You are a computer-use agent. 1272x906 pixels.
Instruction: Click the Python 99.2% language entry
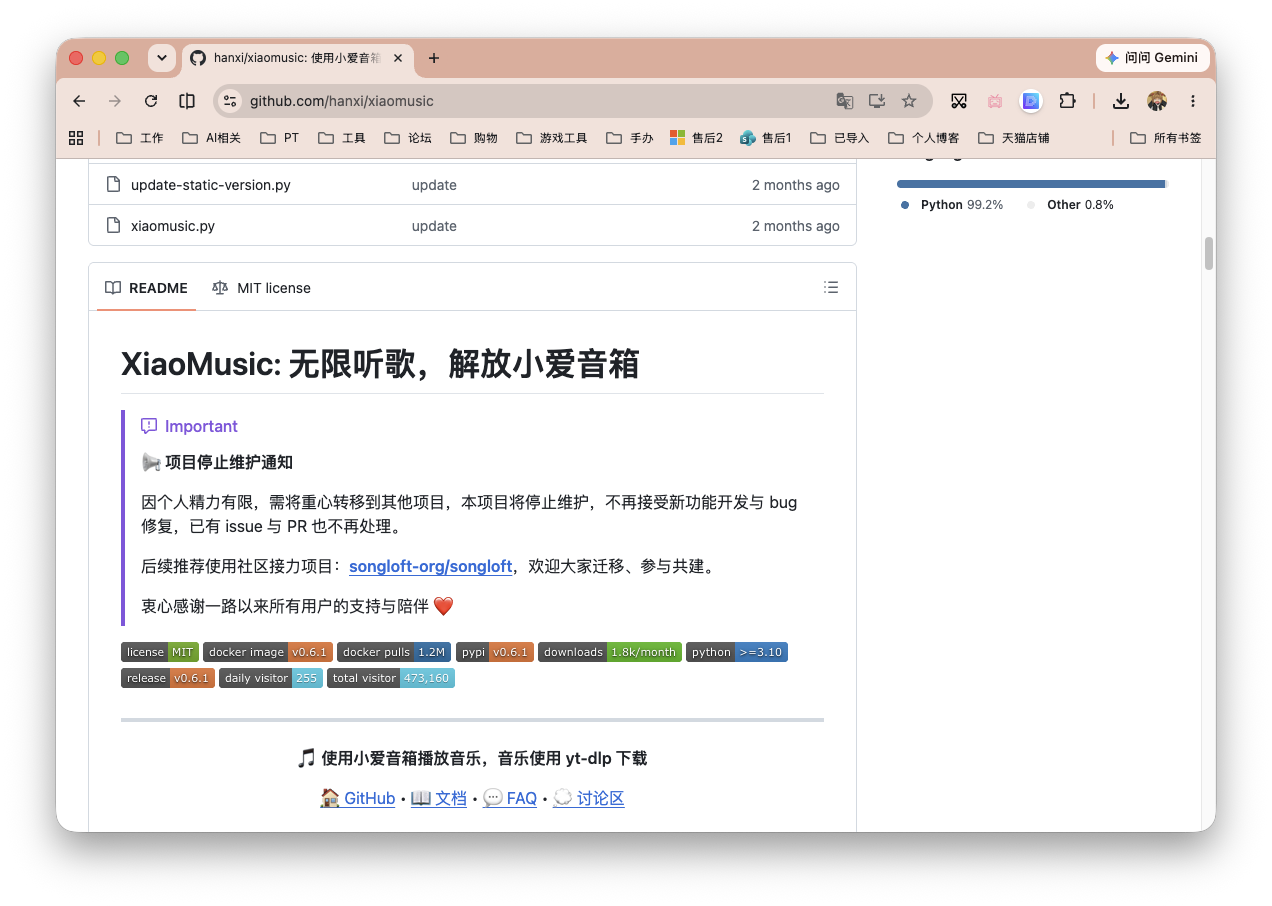tap(952, 205)
